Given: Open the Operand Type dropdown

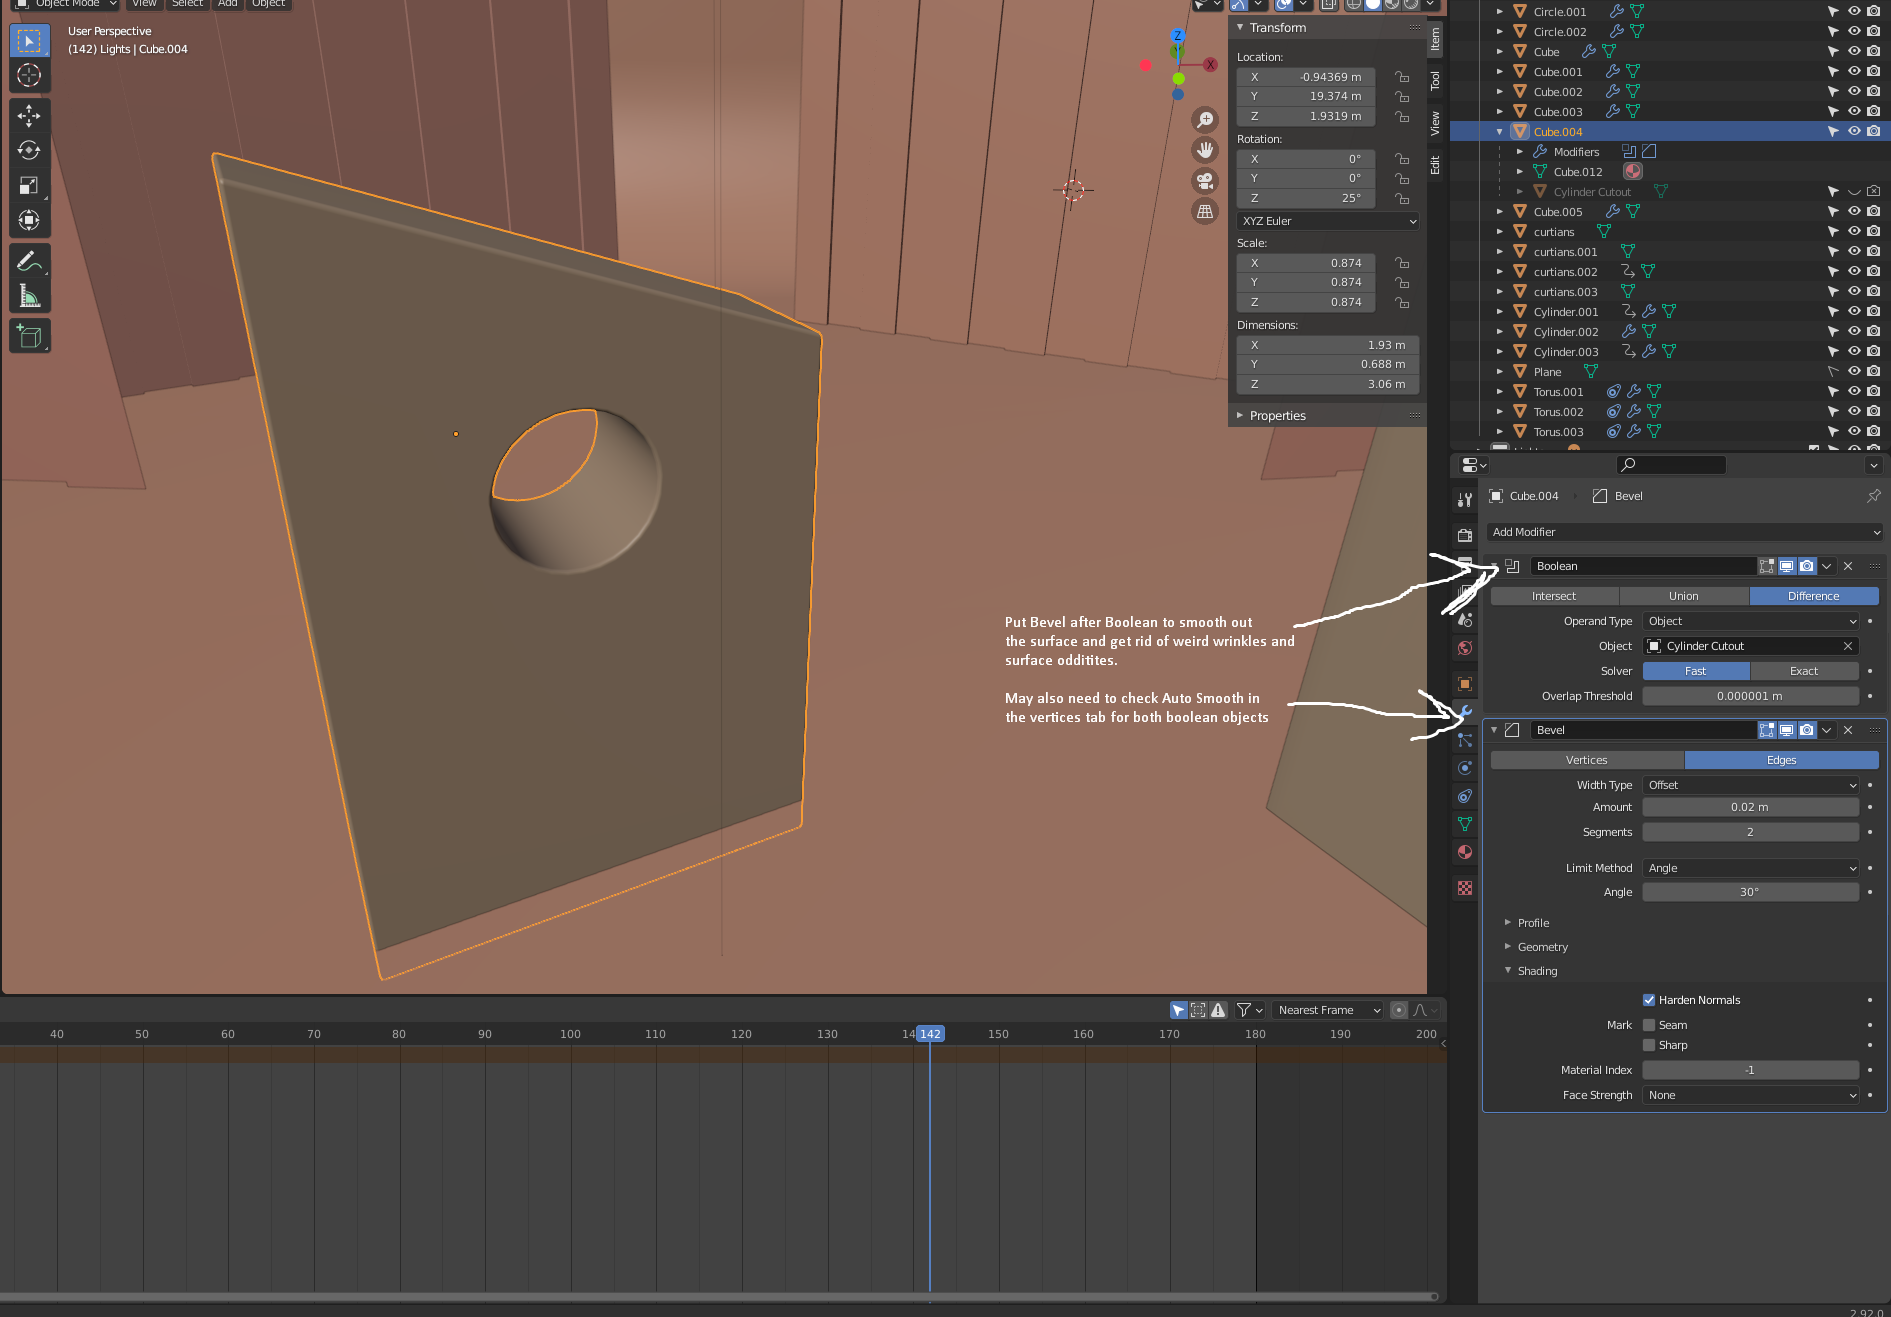Looking at the screenshot, I should [1750, 621].
